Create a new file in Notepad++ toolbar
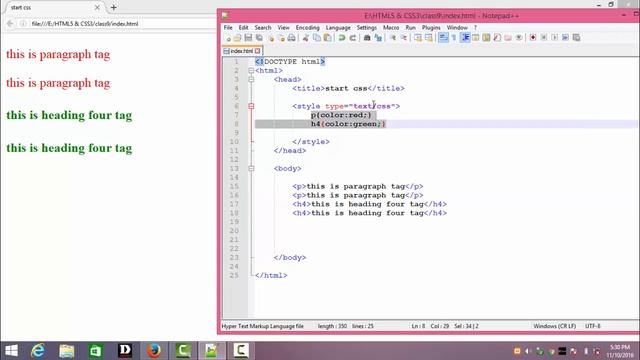 click(x=228, y=38)
